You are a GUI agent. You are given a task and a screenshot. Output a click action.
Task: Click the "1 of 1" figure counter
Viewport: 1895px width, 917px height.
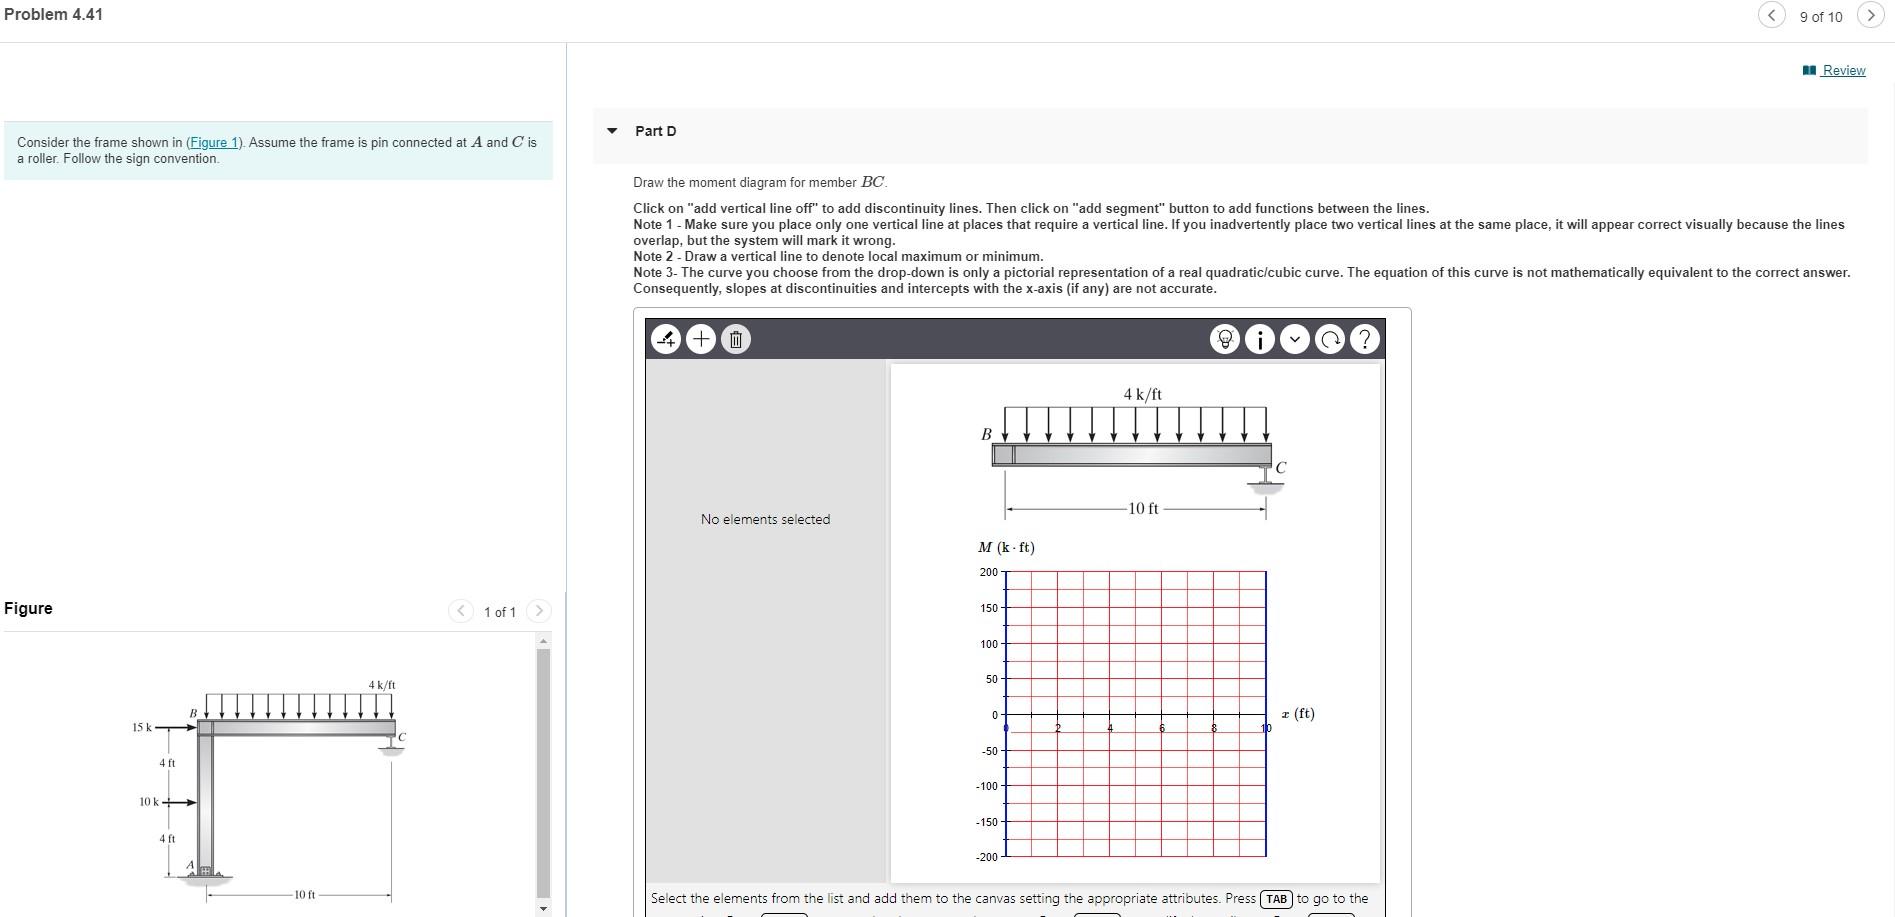point(500,612)
